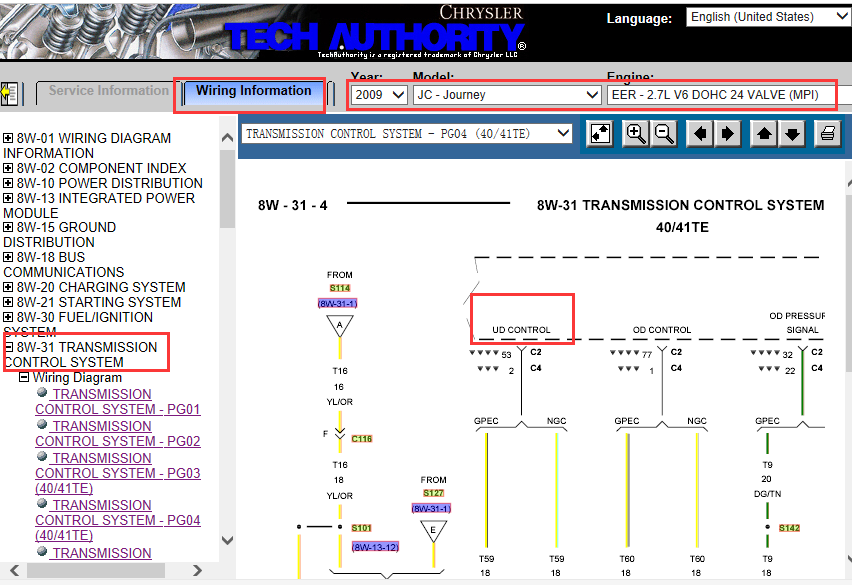Open Transmission Control System - PG02 link
Screen dimensions: 852x585
(118, 433)
